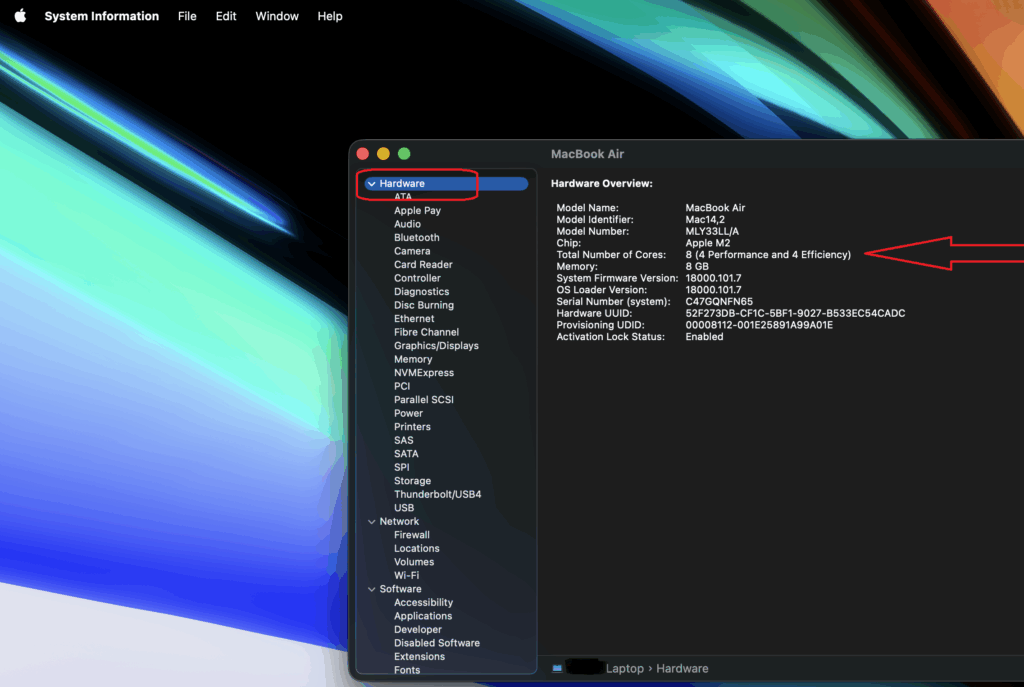
Task: Select USB in the sidebar
Action: pyautogui.click(x=404, y=507)
